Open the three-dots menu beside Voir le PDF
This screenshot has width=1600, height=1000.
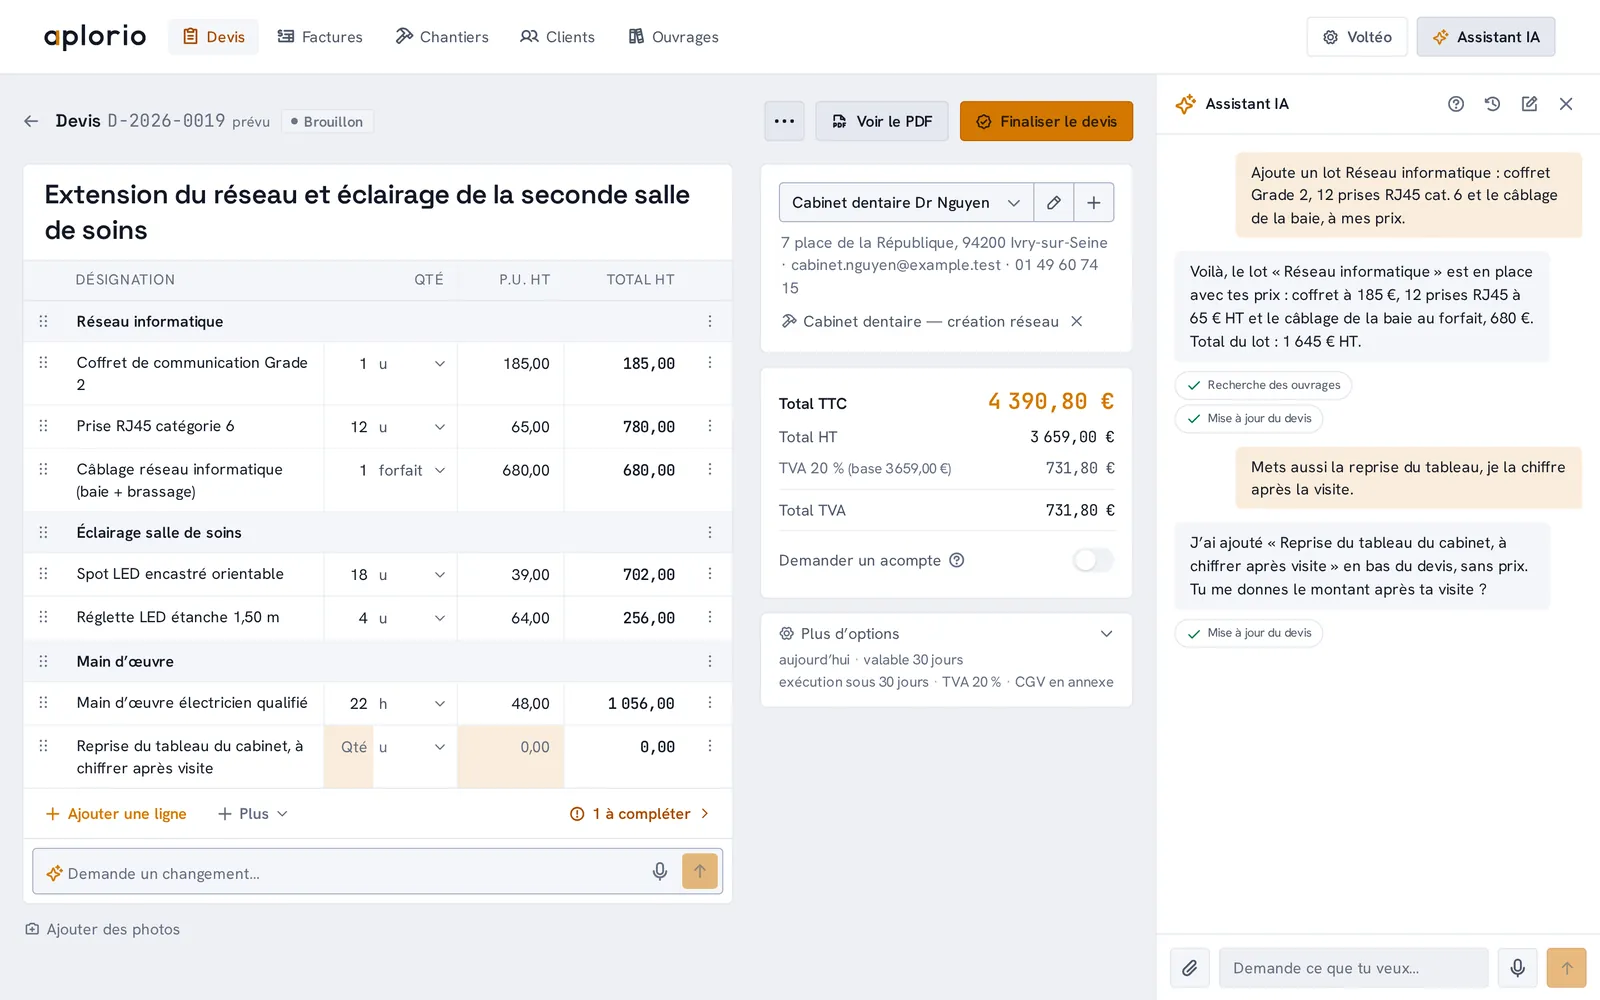click(784, 121)
